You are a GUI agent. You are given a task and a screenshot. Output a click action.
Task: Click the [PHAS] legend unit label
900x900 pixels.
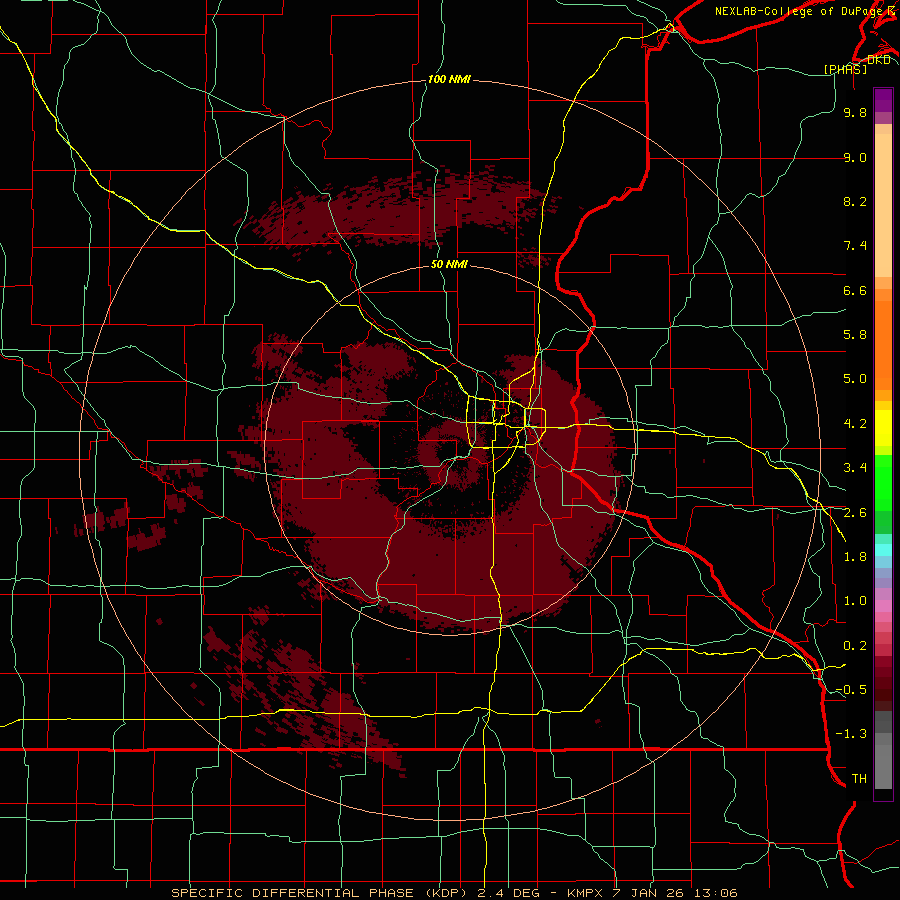pos(845,69)
